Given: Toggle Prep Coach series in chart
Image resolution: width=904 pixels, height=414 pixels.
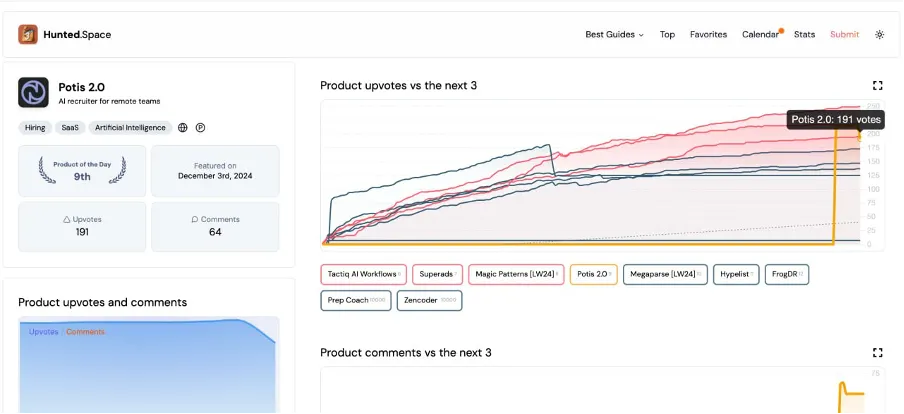Looking at the screenshot, I should pyautogui.click(x=356, y=300).
